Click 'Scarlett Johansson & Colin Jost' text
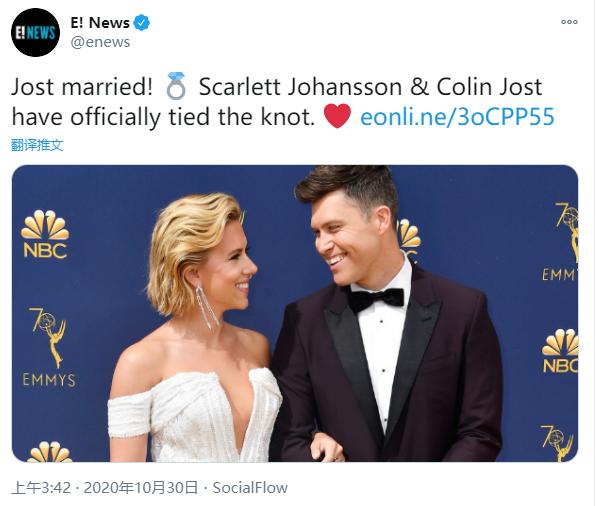 (x=371, y=87)
